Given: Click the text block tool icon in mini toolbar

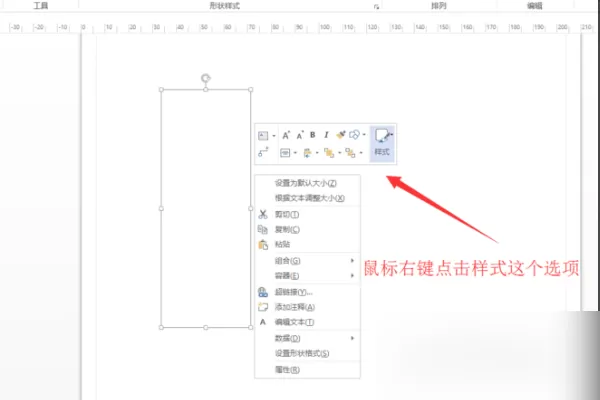Looking at the screenshot, I should (263, 136).
